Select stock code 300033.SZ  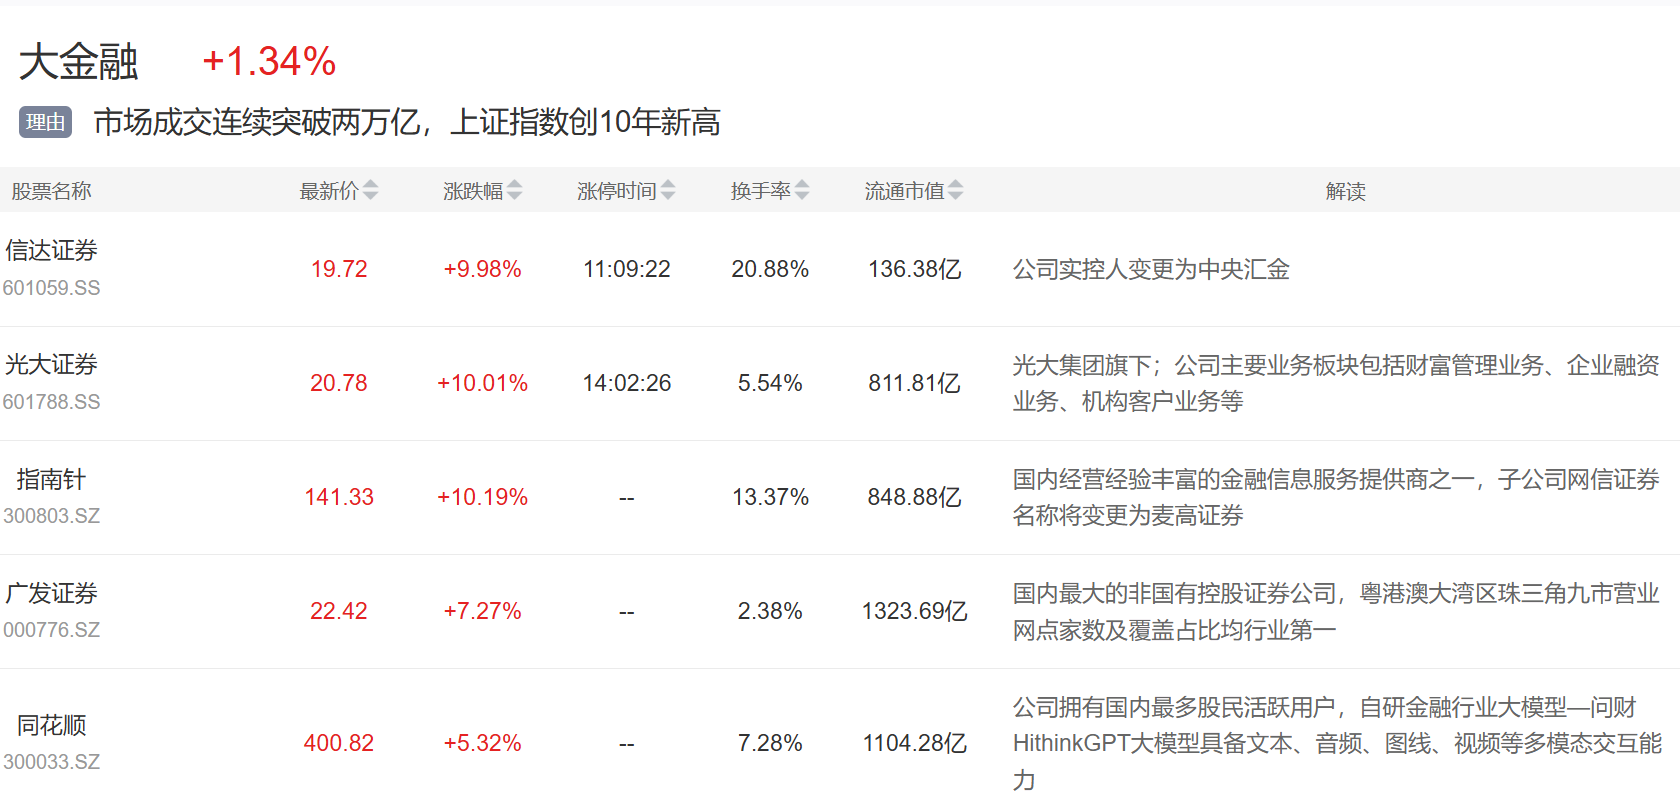(51, 762)
